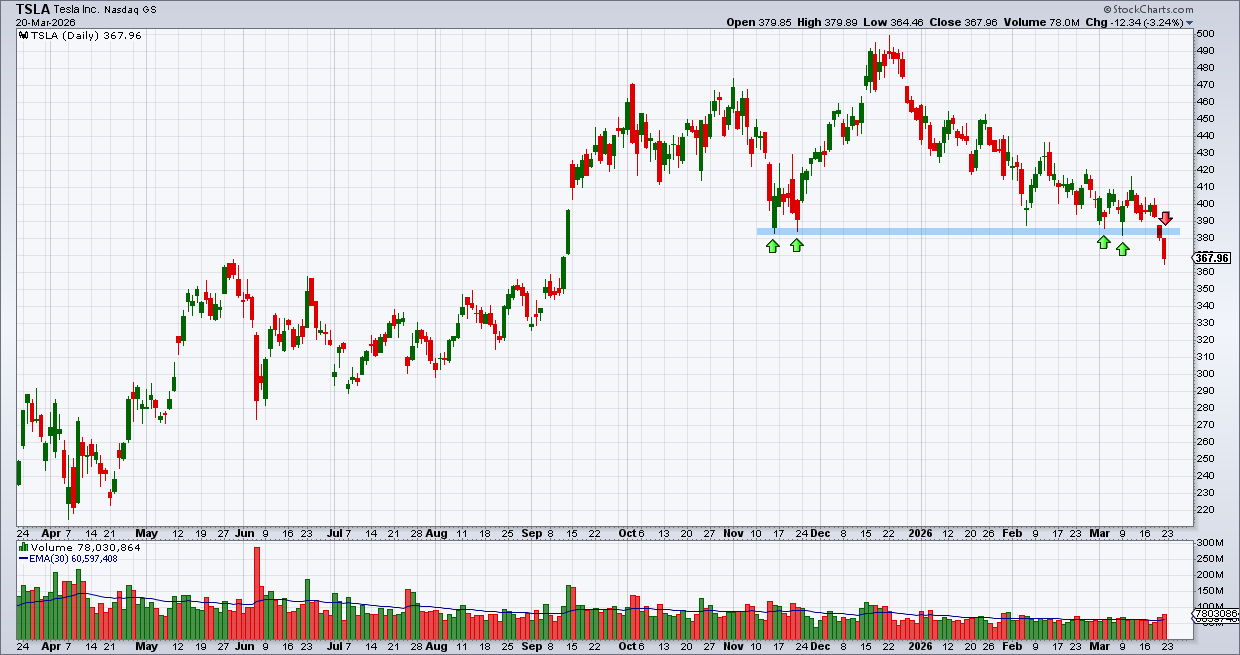Click the 400 label on the price axis
Image resolution: width=1240 pixels, height=655 pixels.
1205,204
